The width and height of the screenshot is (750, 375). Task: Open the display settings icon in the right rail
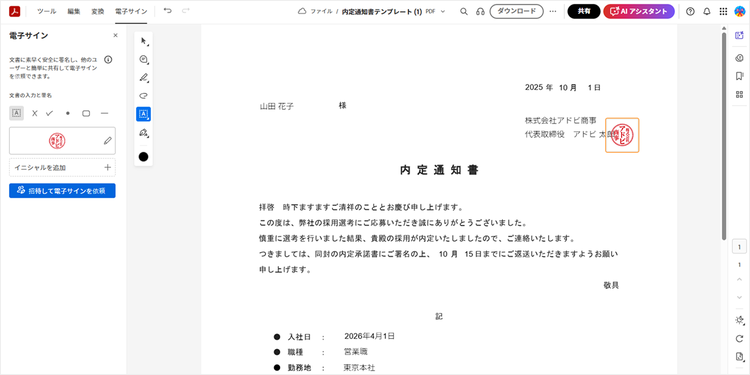(x=739, y=320)
